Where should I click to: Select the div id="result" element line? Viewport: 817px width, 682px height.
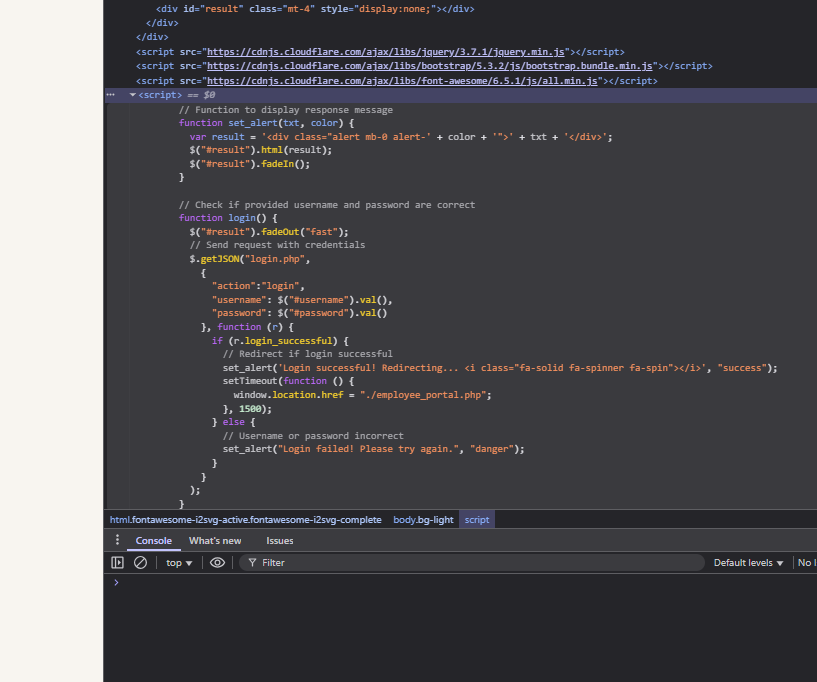(x=315, y=8)
